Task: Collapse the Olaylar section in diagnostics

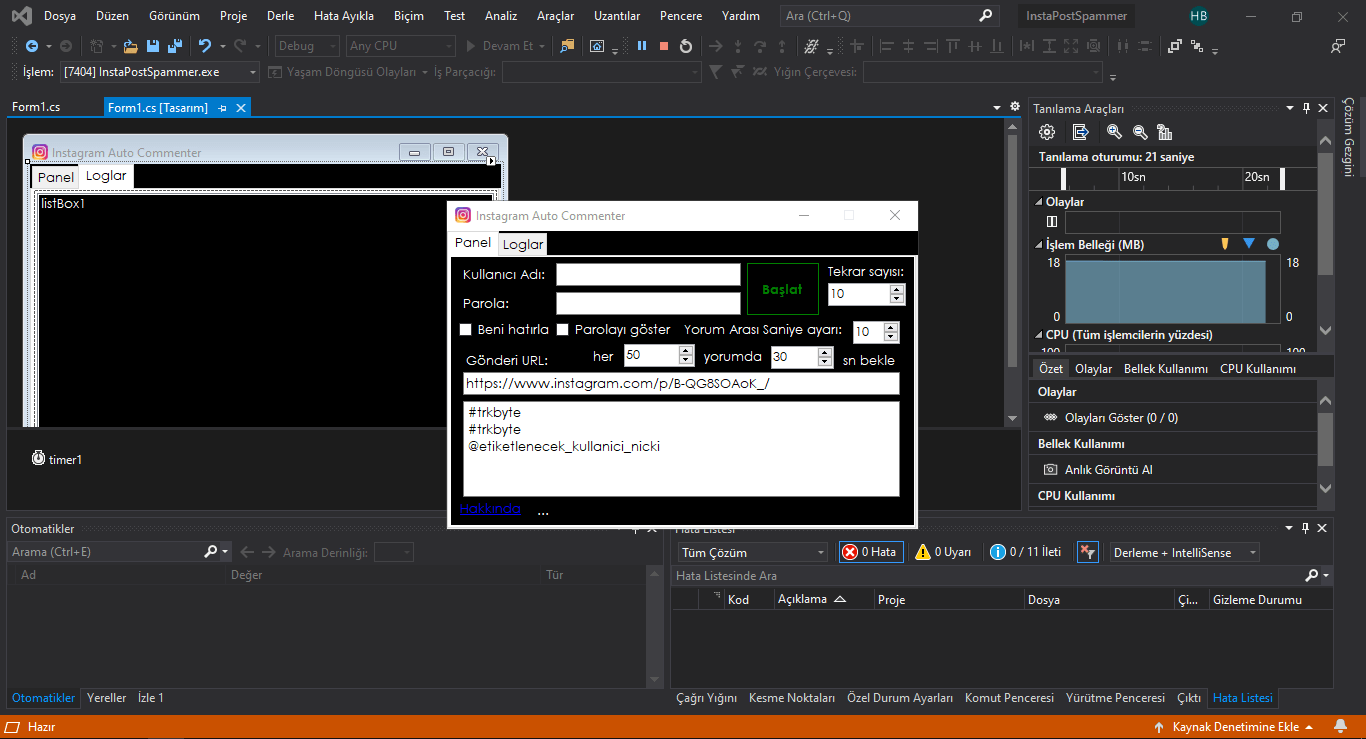Action: click(x=1038, y=202)
